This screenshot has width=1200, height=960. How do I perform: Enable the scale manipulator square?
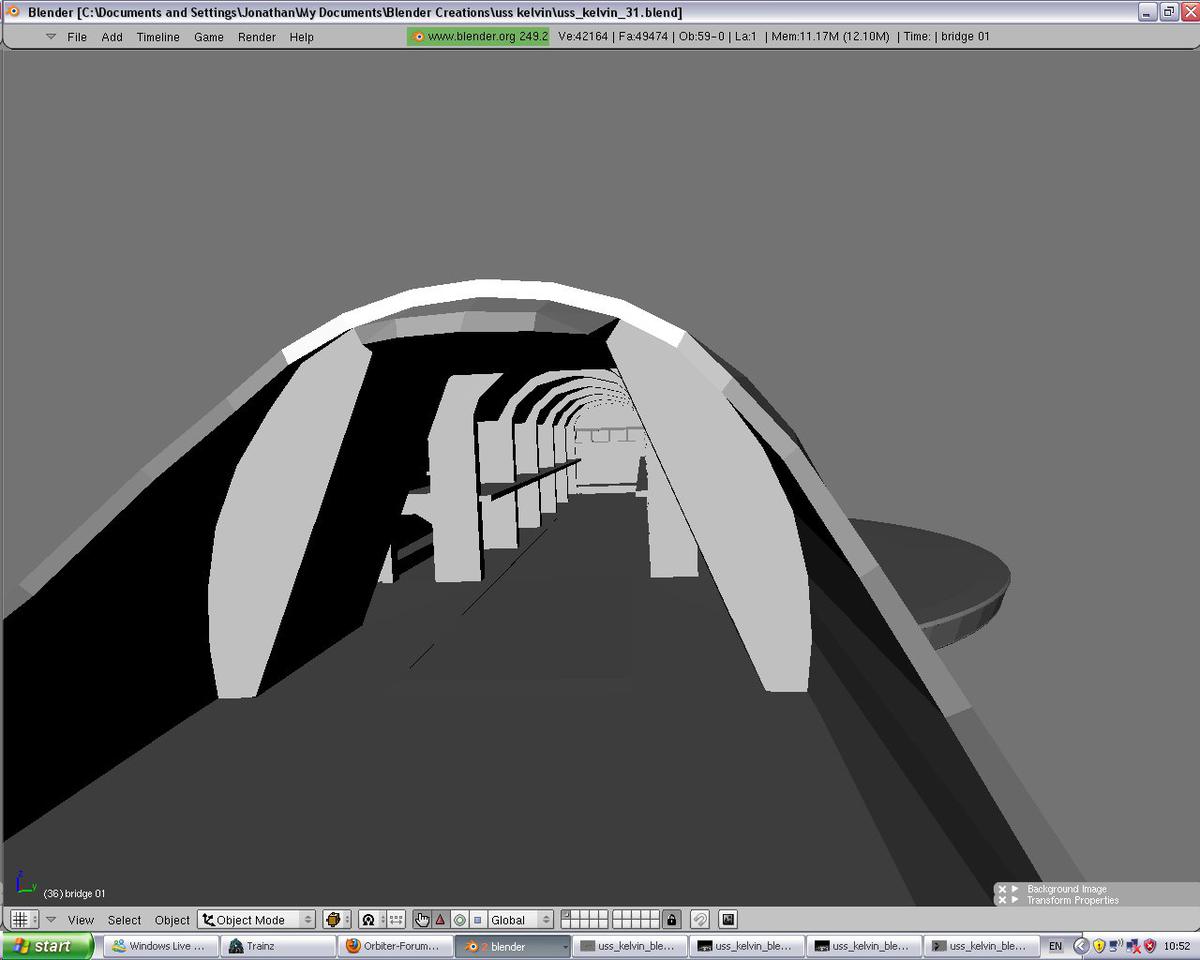point(477,919)
